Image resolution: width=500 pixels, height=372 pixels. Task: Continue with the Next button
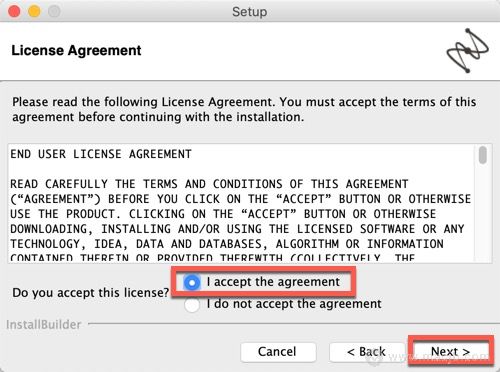tap(451, 351)
